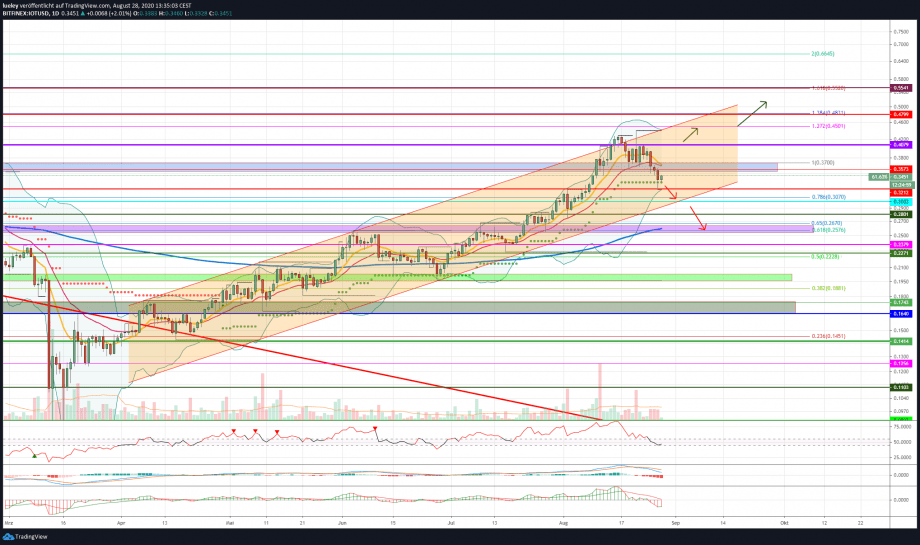Viewport: 920px width, 545px height.
Task: Click the 0.786(0.3070) Fibonacci level label
Action: 828,197
